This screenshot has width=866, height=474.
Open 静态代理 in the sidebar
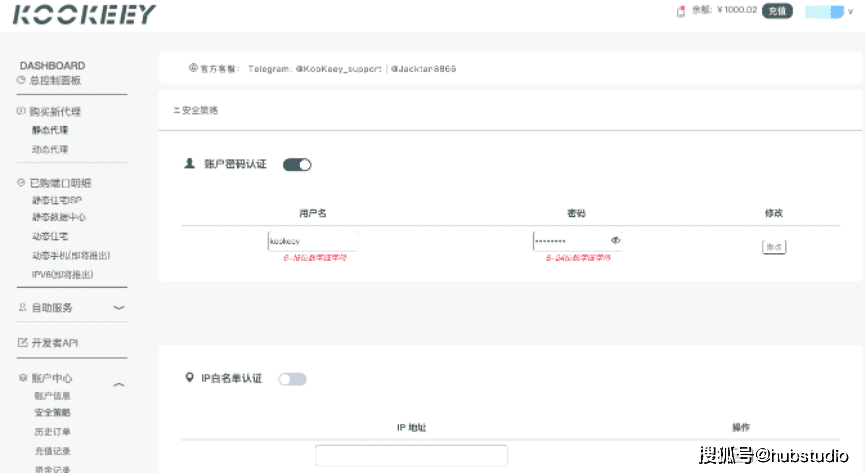[x=50, y=130]
